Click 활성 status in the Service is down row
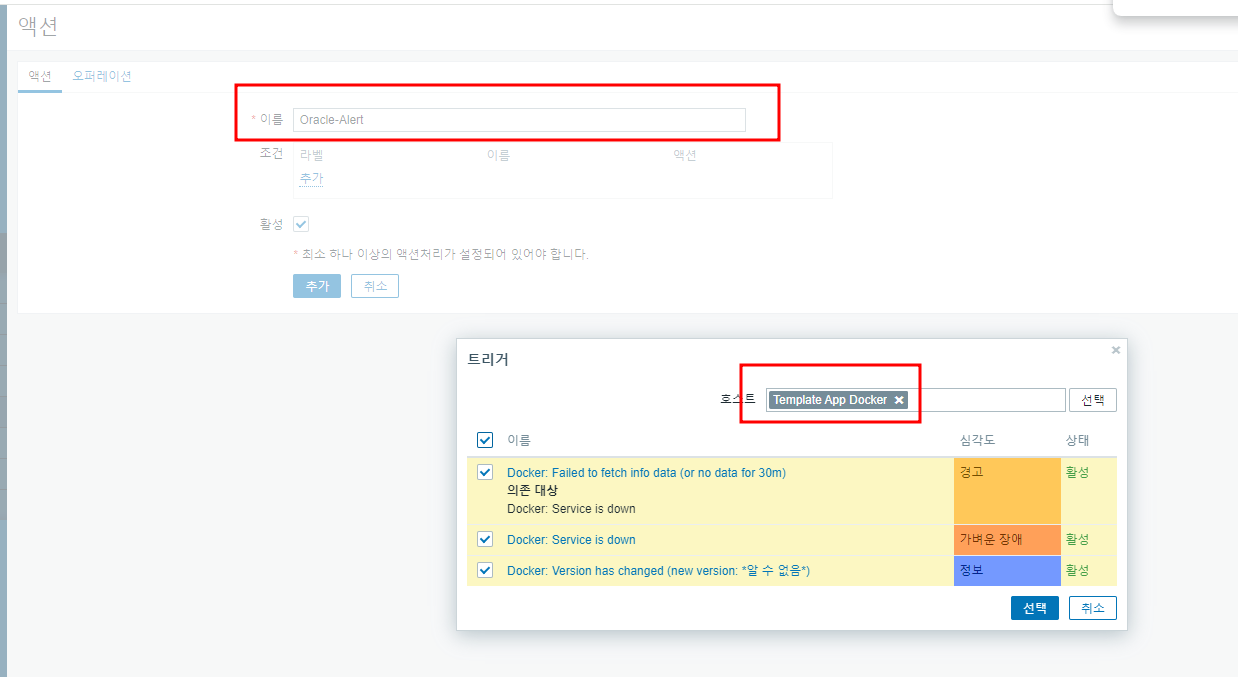 click(1078, 540)
